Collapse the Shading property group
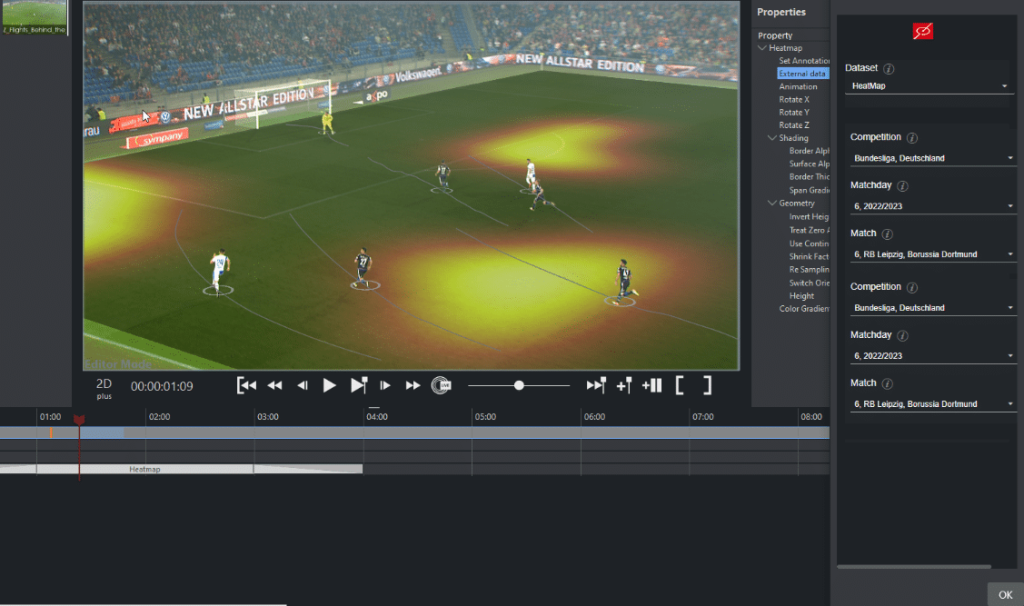The image size is (1024, 606). click(x=772, y=138)
